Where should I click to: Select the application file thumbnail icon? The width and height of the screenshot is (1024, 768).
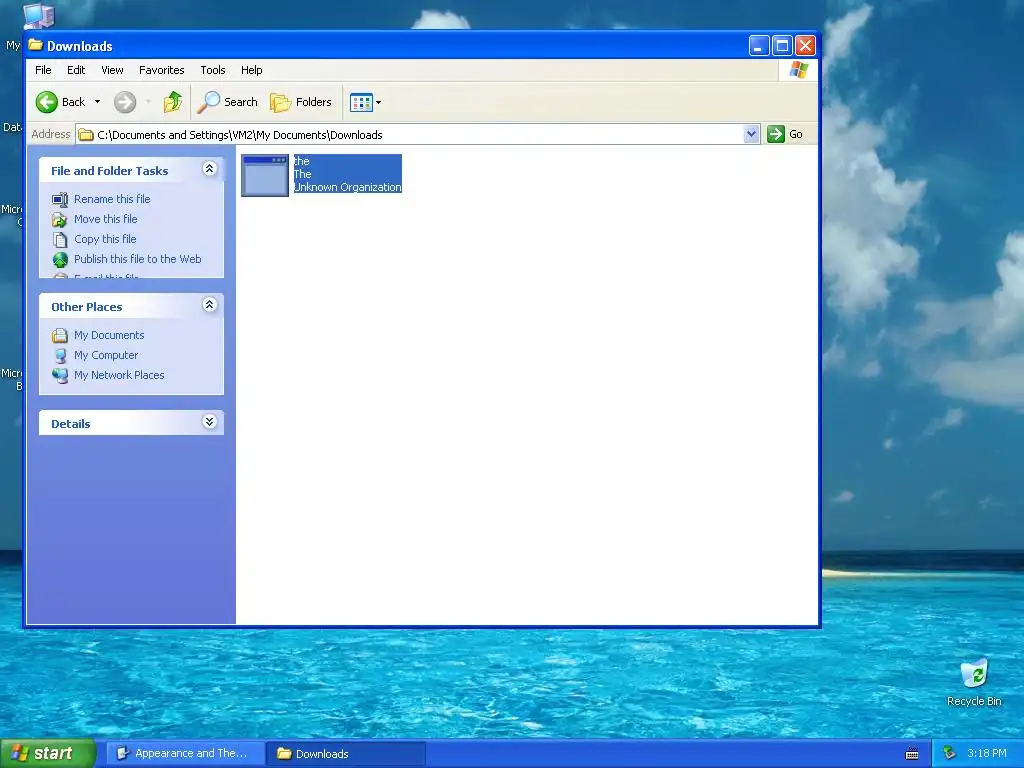tap(264, 175)
